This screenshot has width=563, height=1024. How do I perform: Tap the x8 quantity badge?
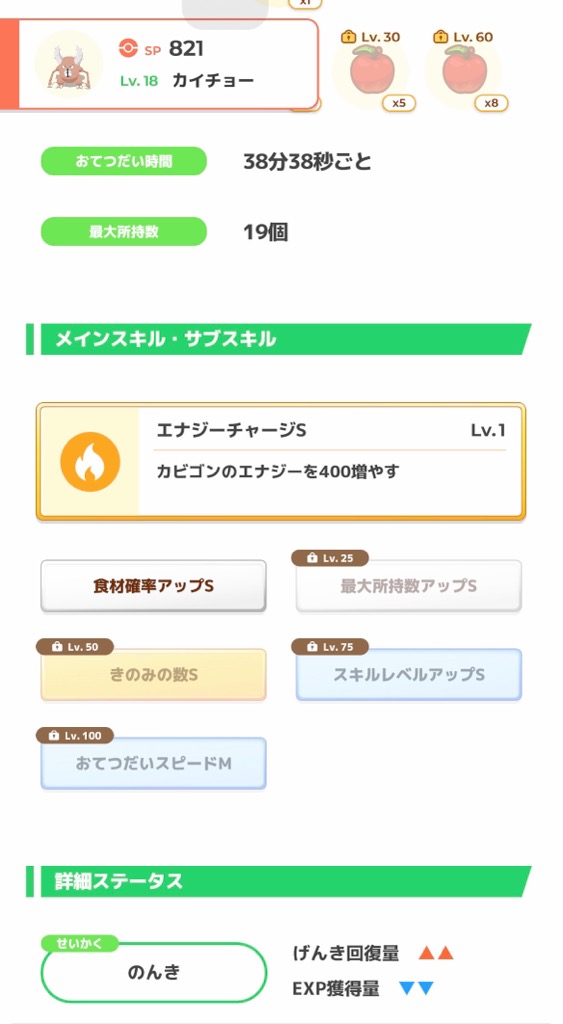(491, 103)
